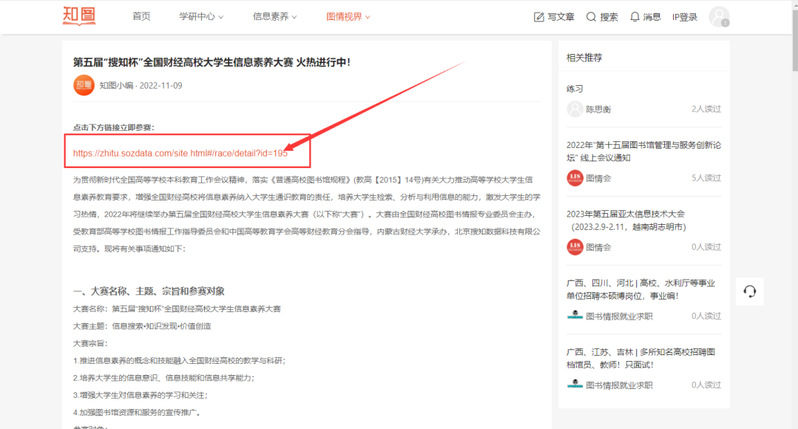Open the 写文章 pencil icon

pos(538,17)
